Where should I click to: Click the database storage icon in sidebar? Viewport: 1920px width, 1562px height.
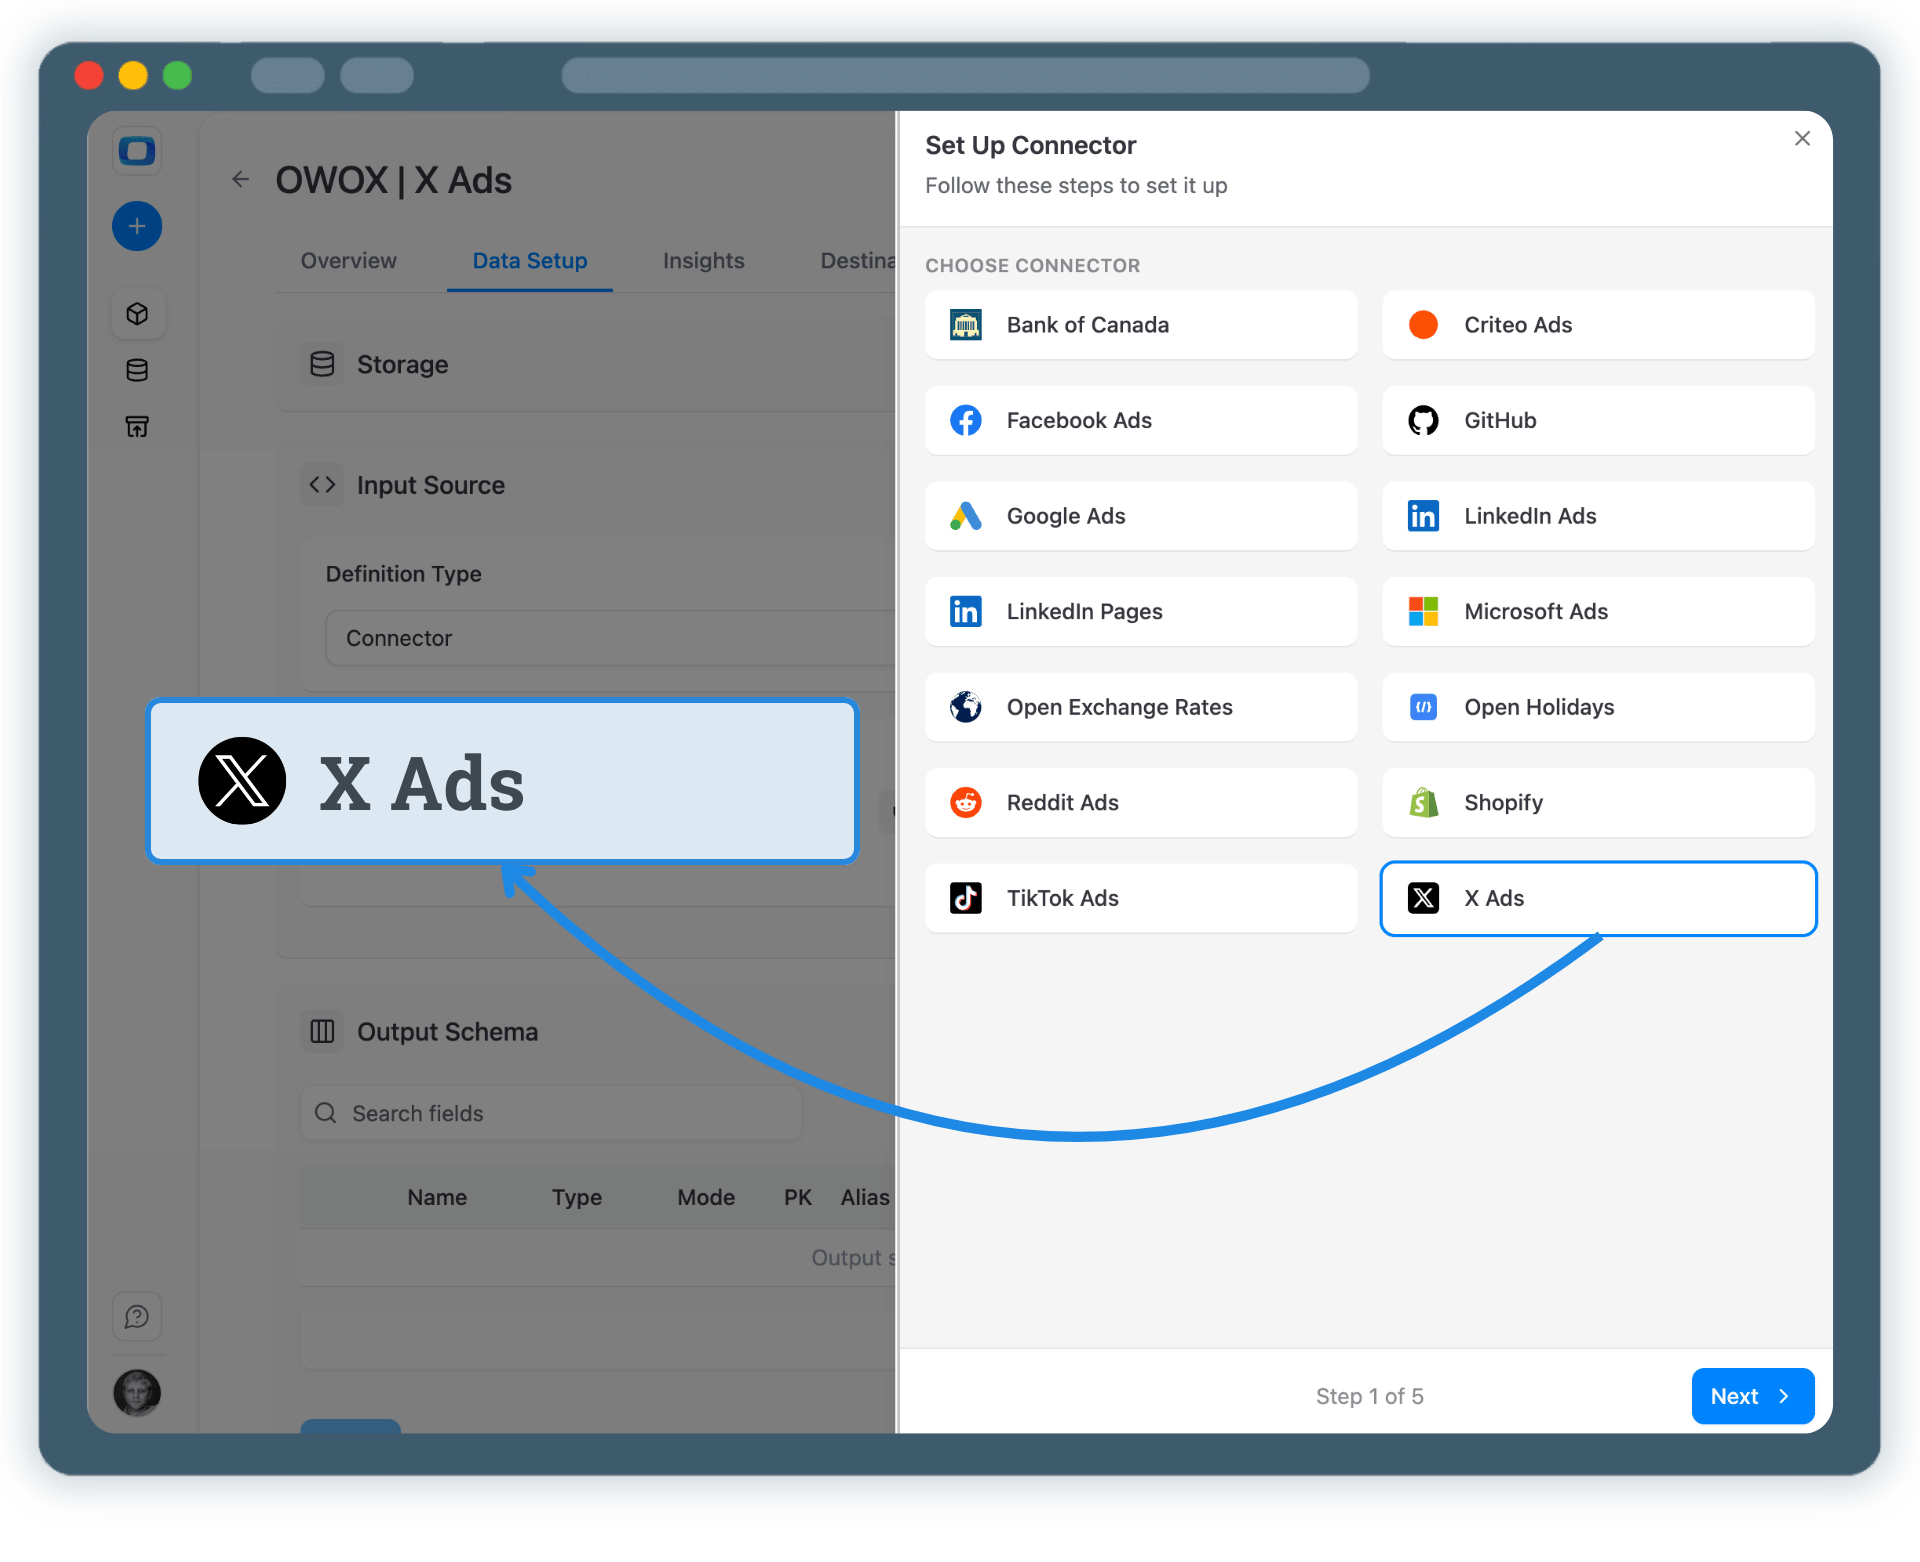point(137,369)
